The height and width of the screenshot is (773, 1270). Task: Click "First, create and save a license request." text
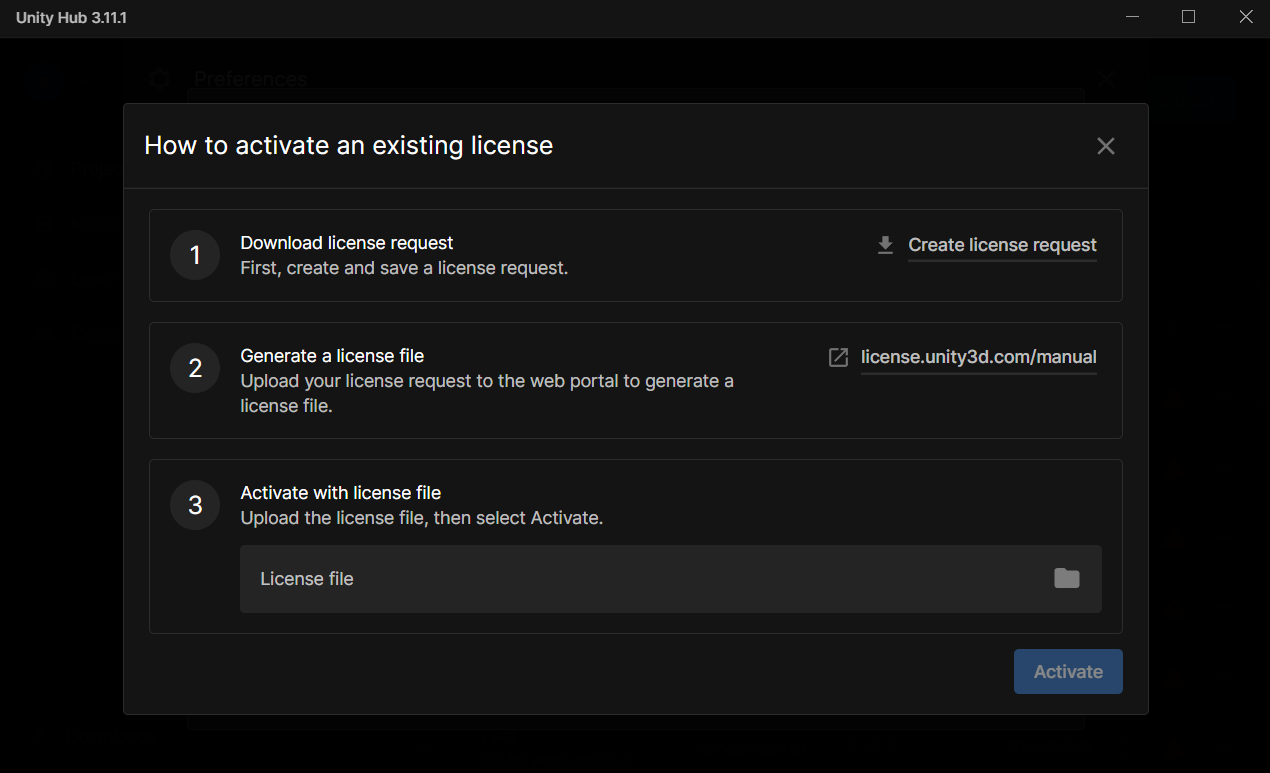coord(404,268)
